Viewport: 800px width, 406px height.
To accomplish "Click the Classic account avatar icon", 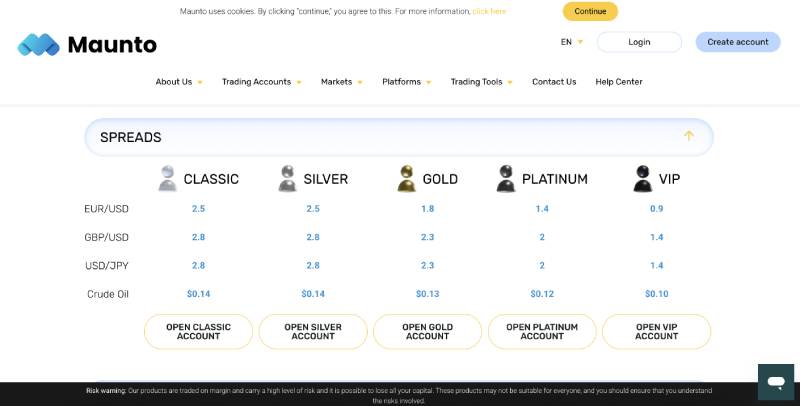I will pyautogui.click(x=168, y=179).
